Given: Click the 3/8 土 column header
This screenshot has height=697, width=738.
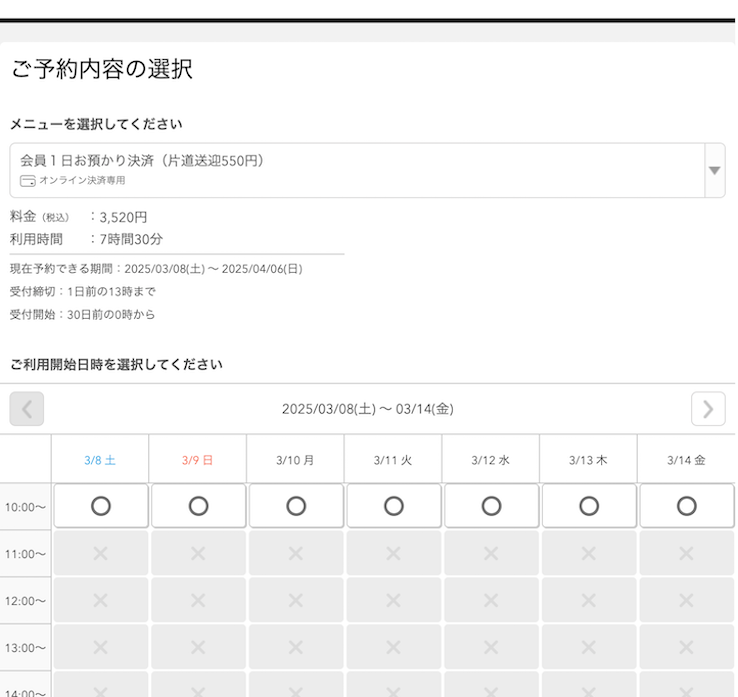Looking at the screenshot, I should tap(100, 460).
